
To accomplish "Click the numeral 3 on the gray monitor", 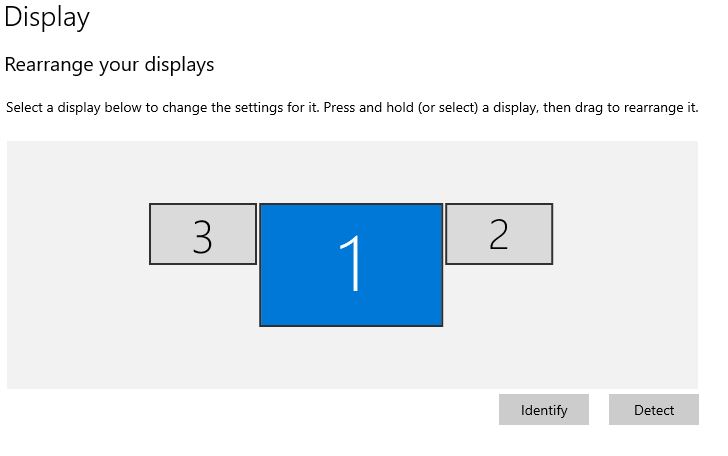I will (203, 236).
